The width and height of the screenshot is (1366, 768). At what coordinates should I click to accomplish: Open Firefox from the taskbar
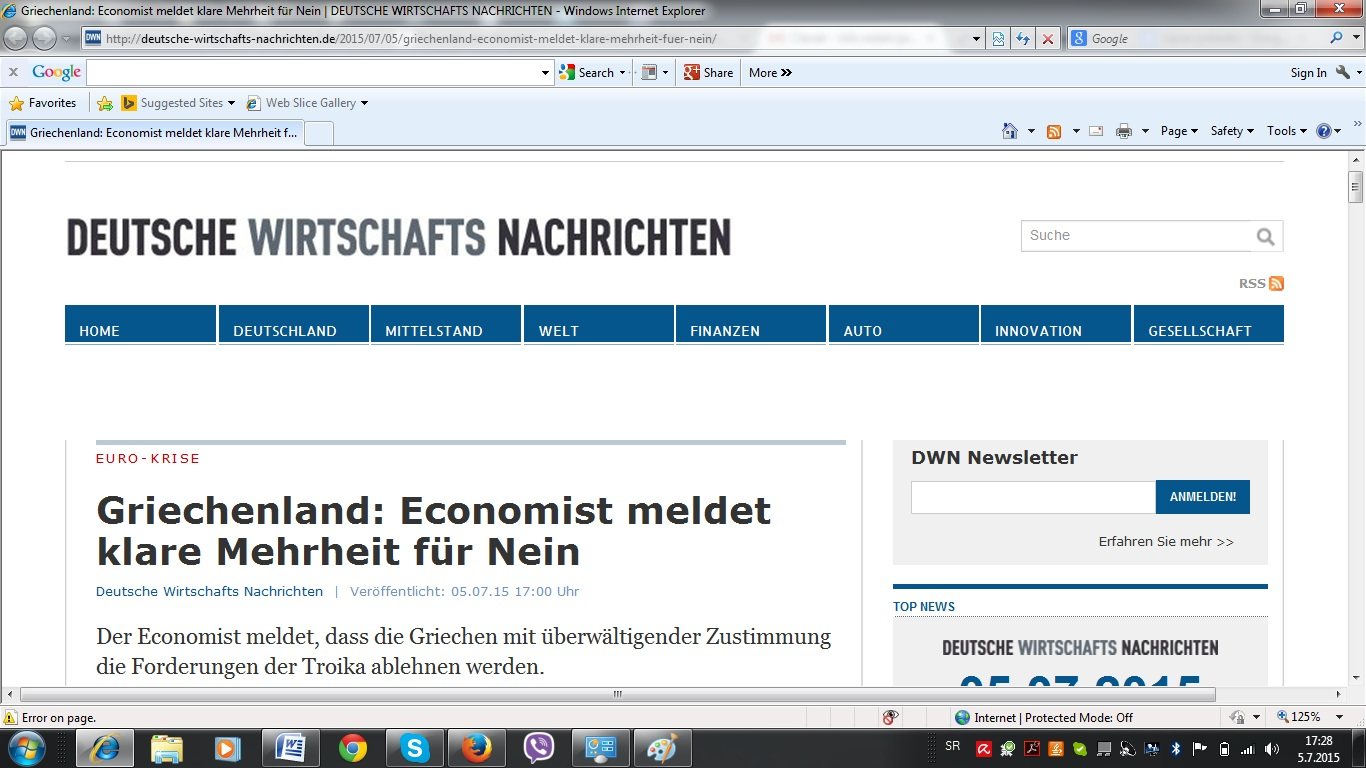point(477,748)
